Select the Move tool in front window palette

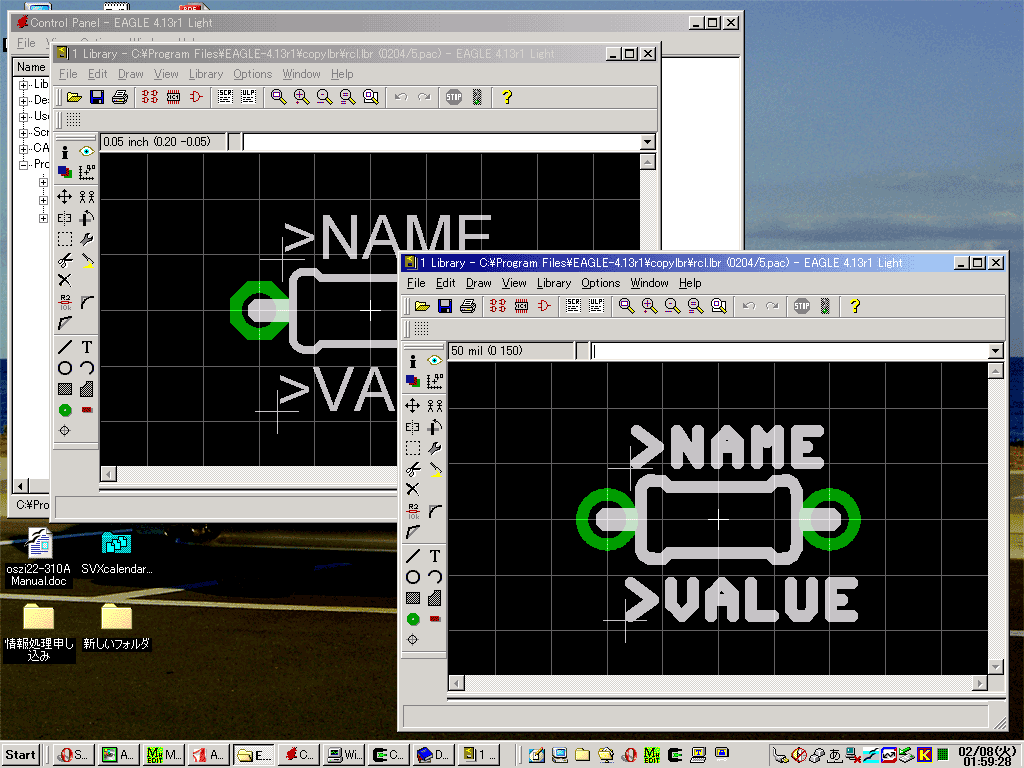[413, 406]
